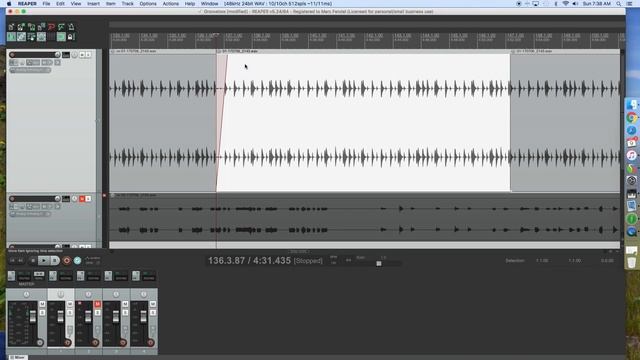Screen dimensions: 640x360
Task: Click mixer channel 3 record arm button
Action: coord(123,342)
